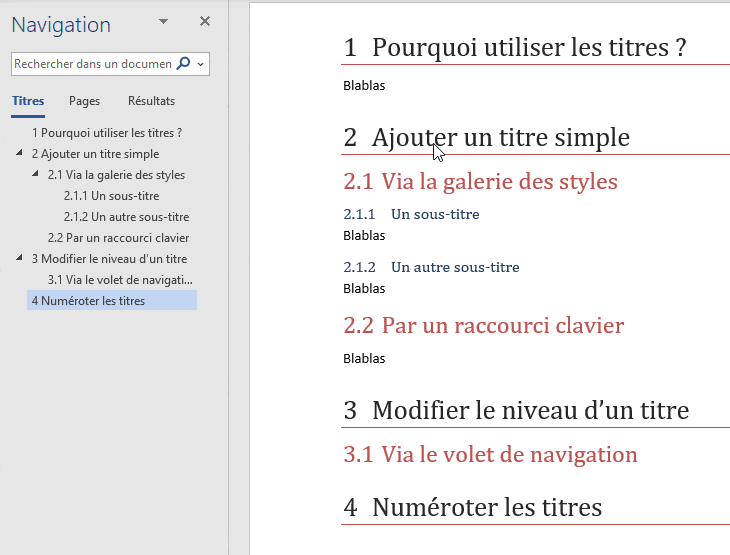Click subheading '2.1.1 Un sous-titre' in document
Viewport: 730px width, 555px height.
pyautogui.click(x=411, y=214)
